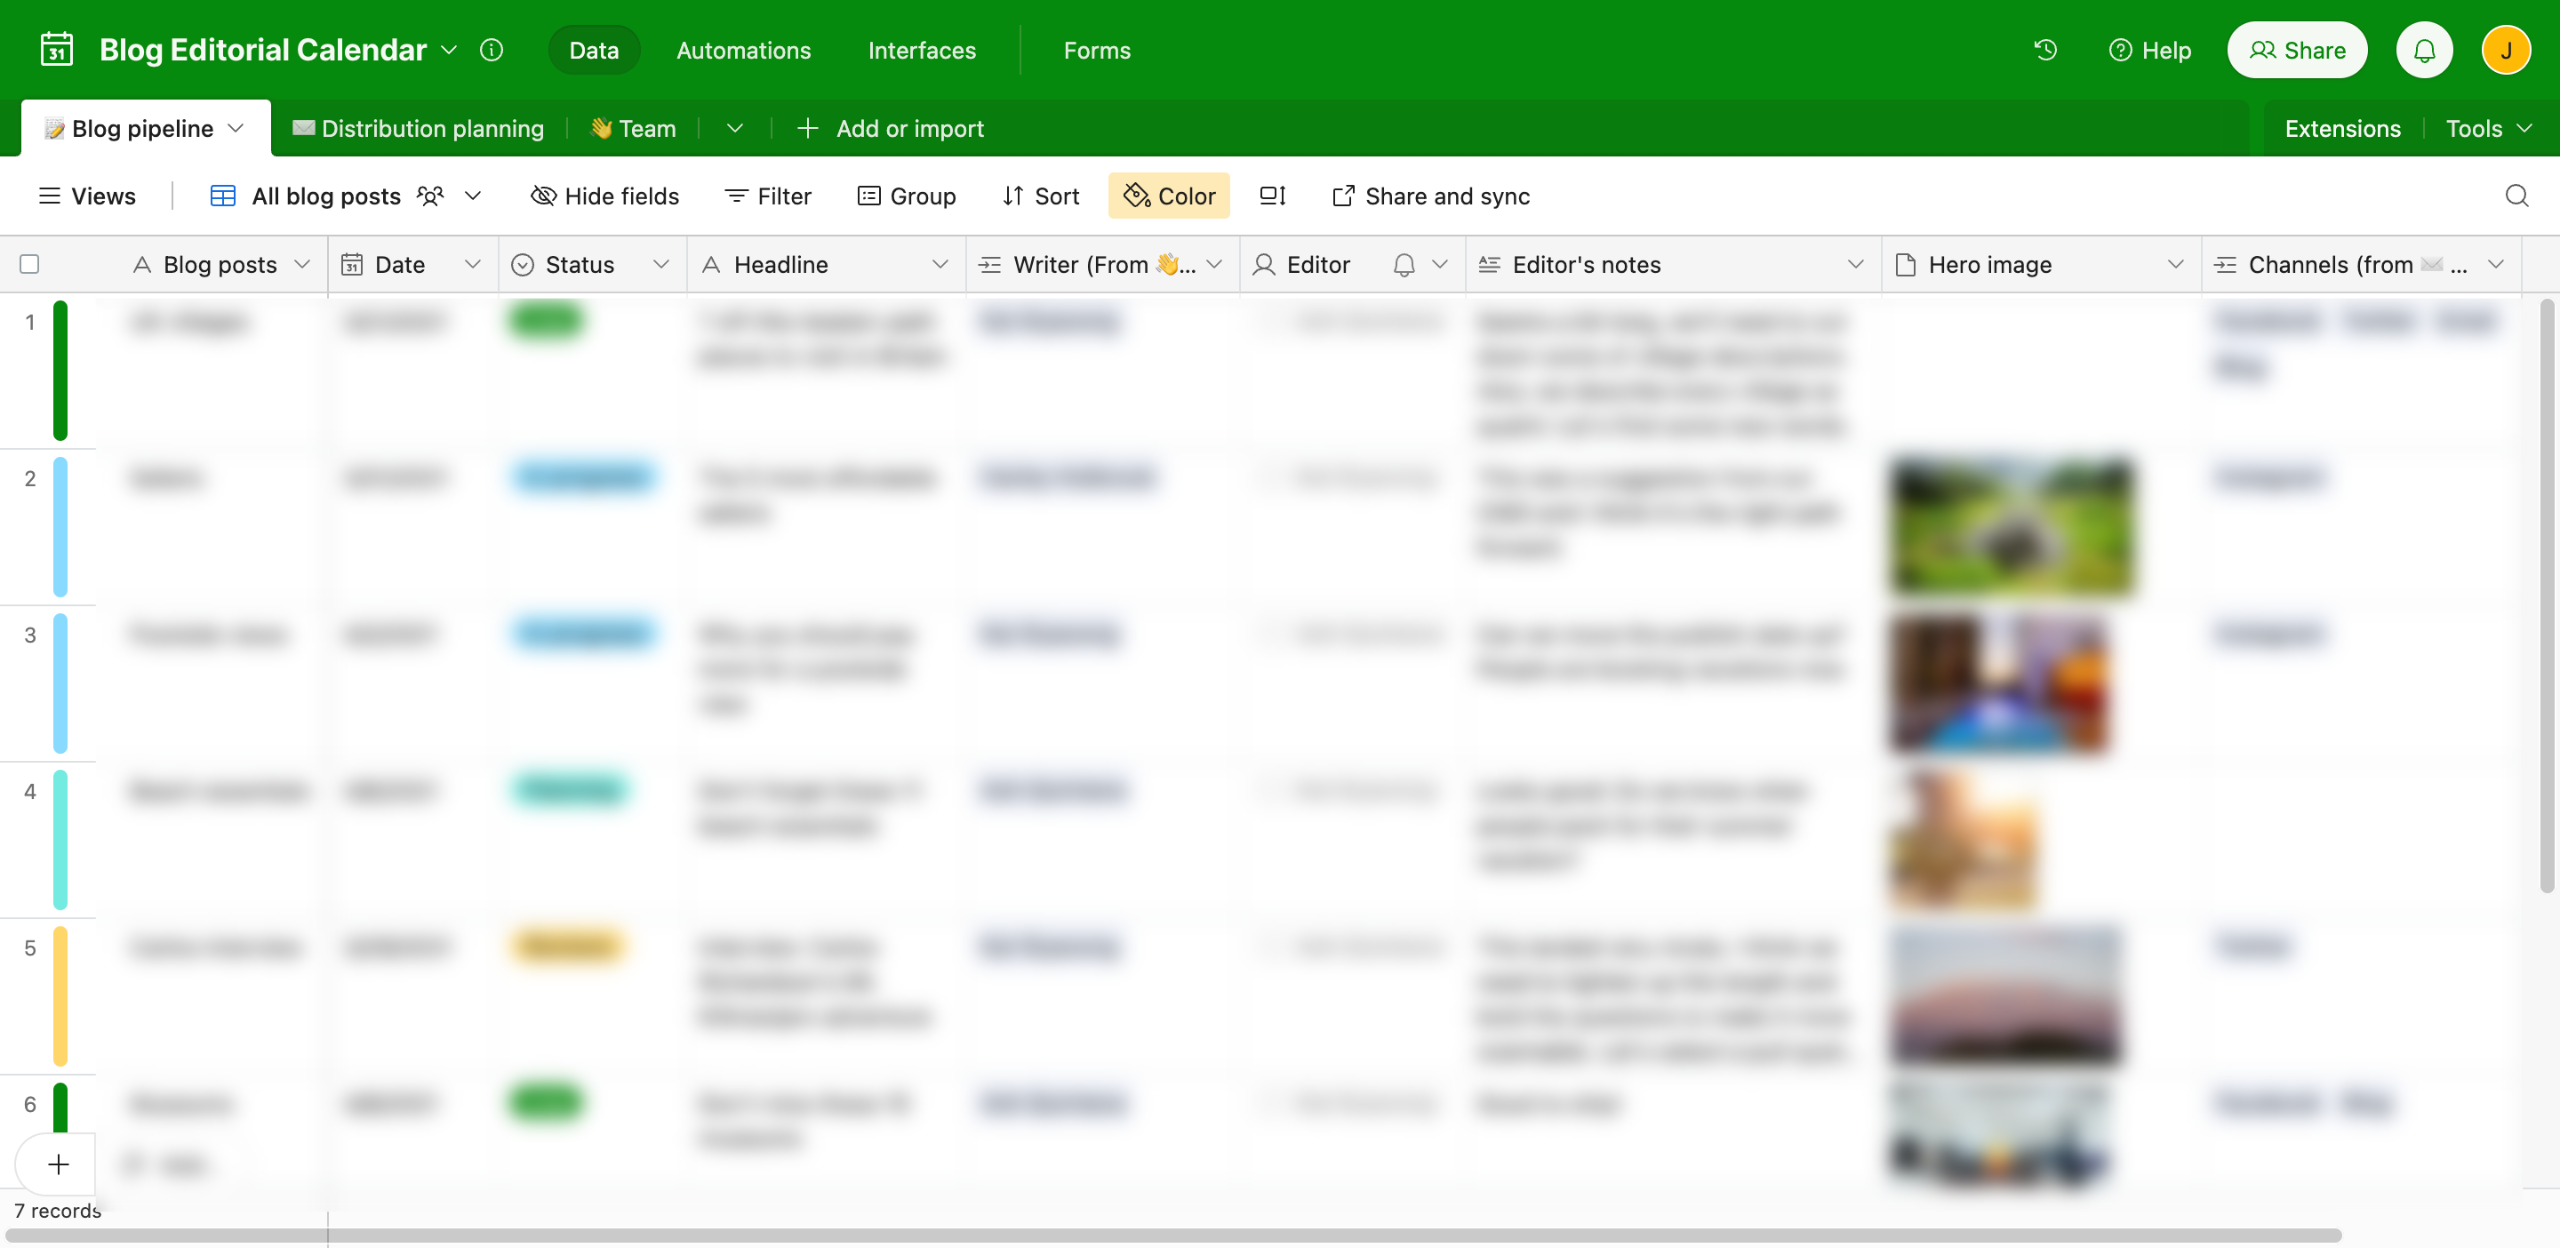Switch to Distribution planning table tab
The image size is (2560, 1248).
419,129
